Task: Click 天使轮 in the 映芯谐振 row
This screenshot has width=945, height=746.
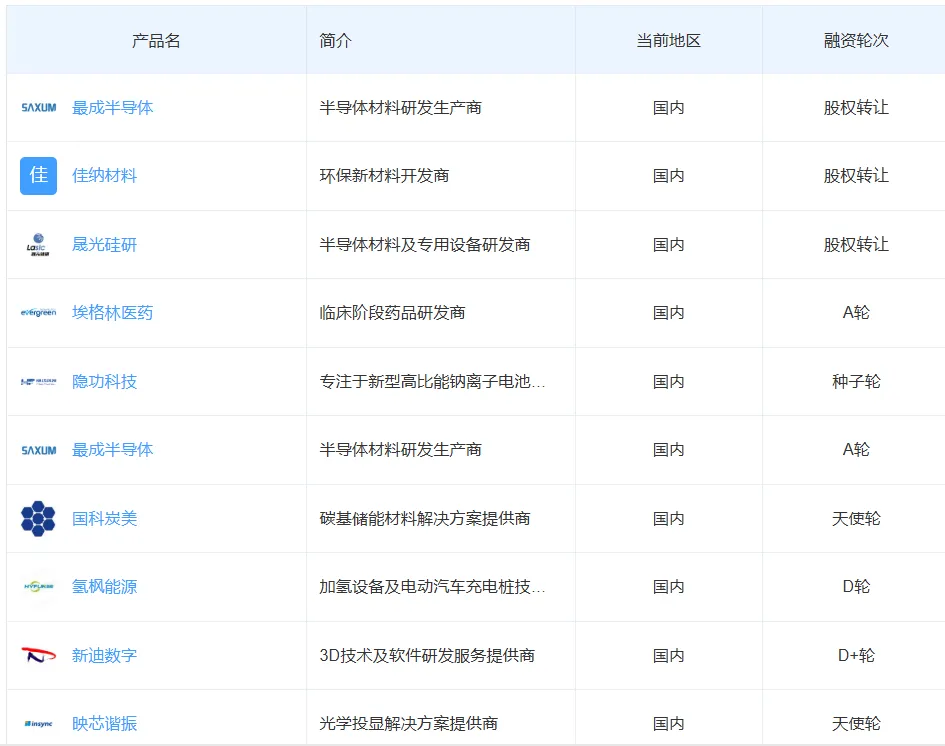Action: (856, 723)
